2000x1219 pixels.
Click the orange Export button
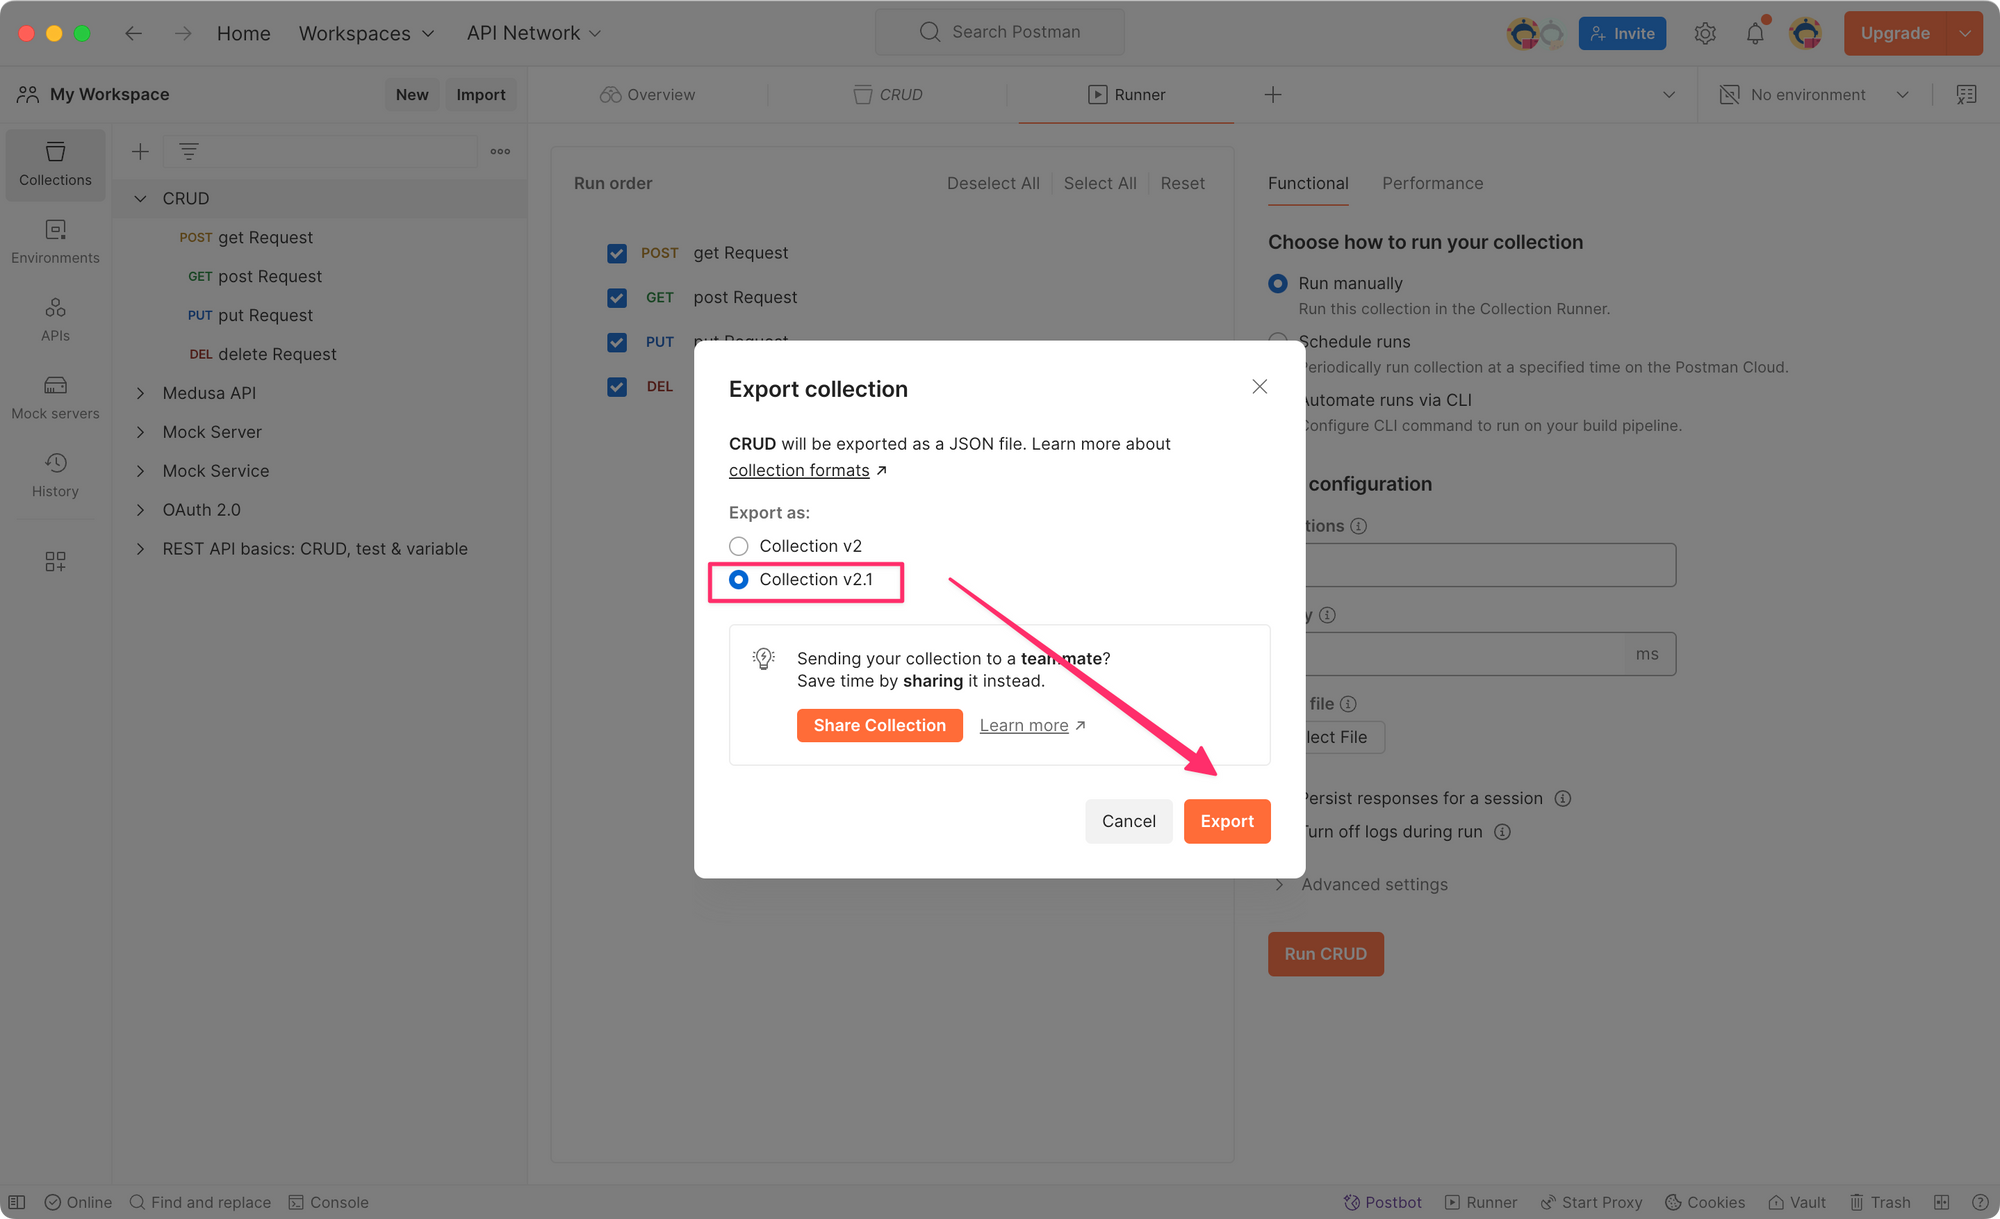point(1227,821)
